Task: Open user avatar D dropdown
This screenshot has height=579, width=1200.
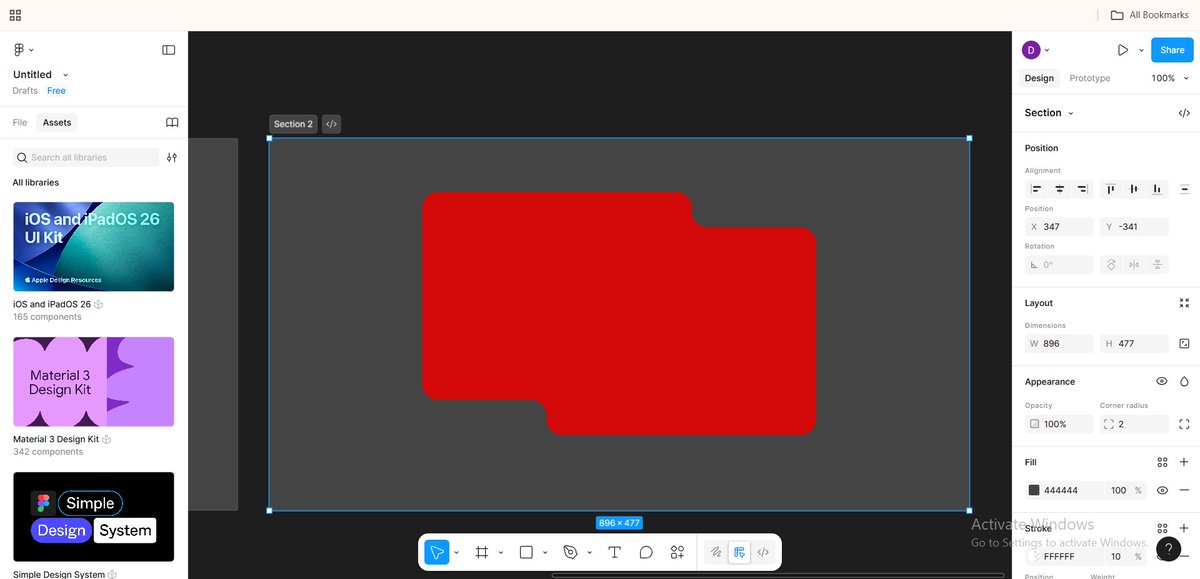Action: [1036, 50]
